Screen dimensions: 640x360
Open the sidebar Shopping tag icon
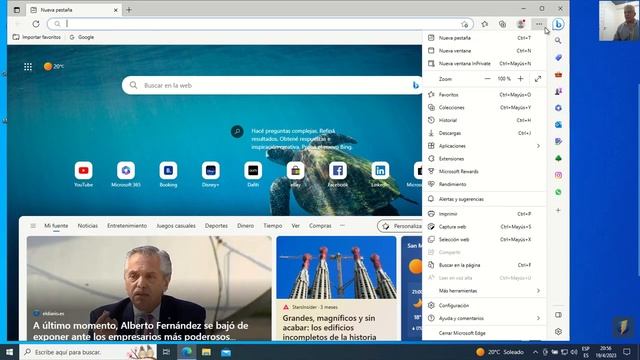point(558,58)
